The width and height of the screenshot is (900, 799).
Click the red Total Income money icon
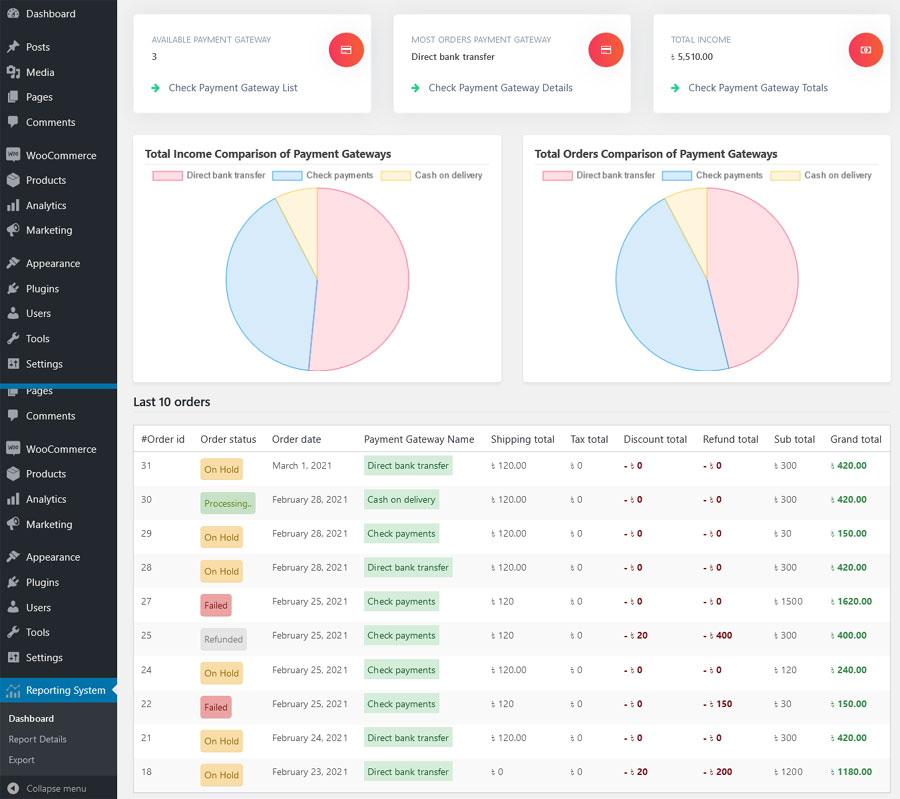(866, 50)
